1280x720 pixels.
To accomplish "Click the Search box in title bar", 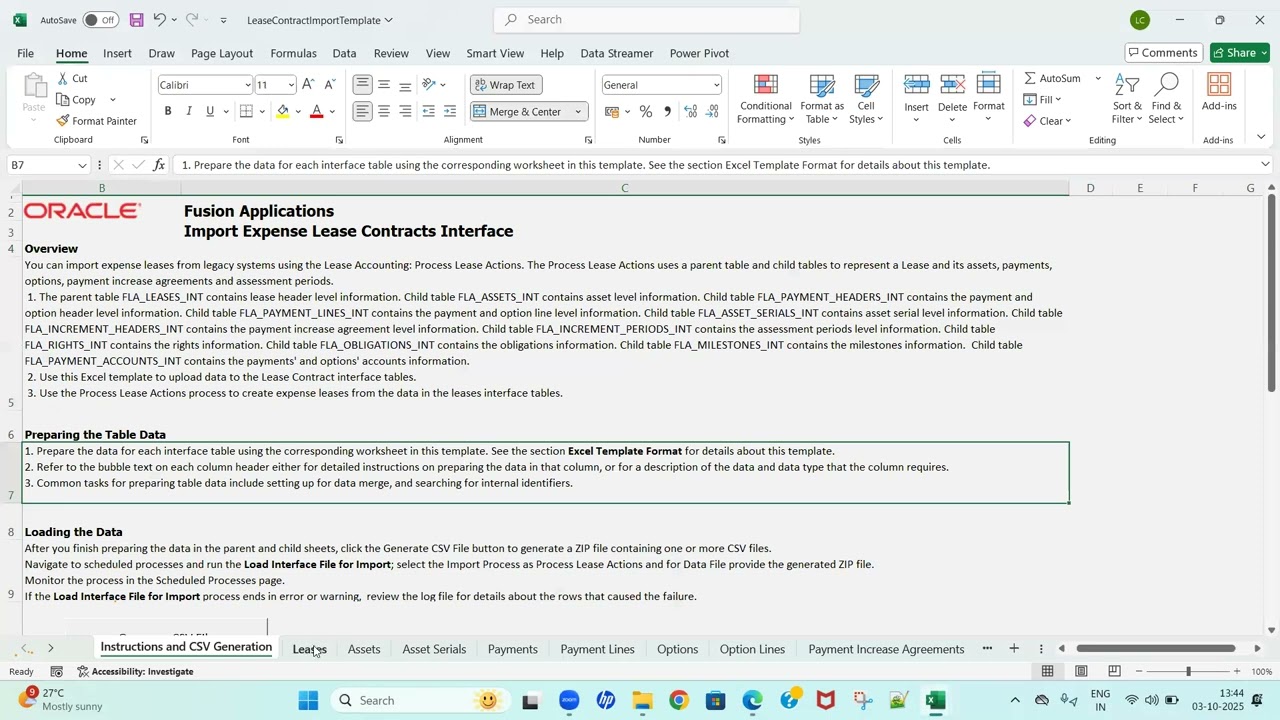I will pyautogui.click(x=647, y=20).
